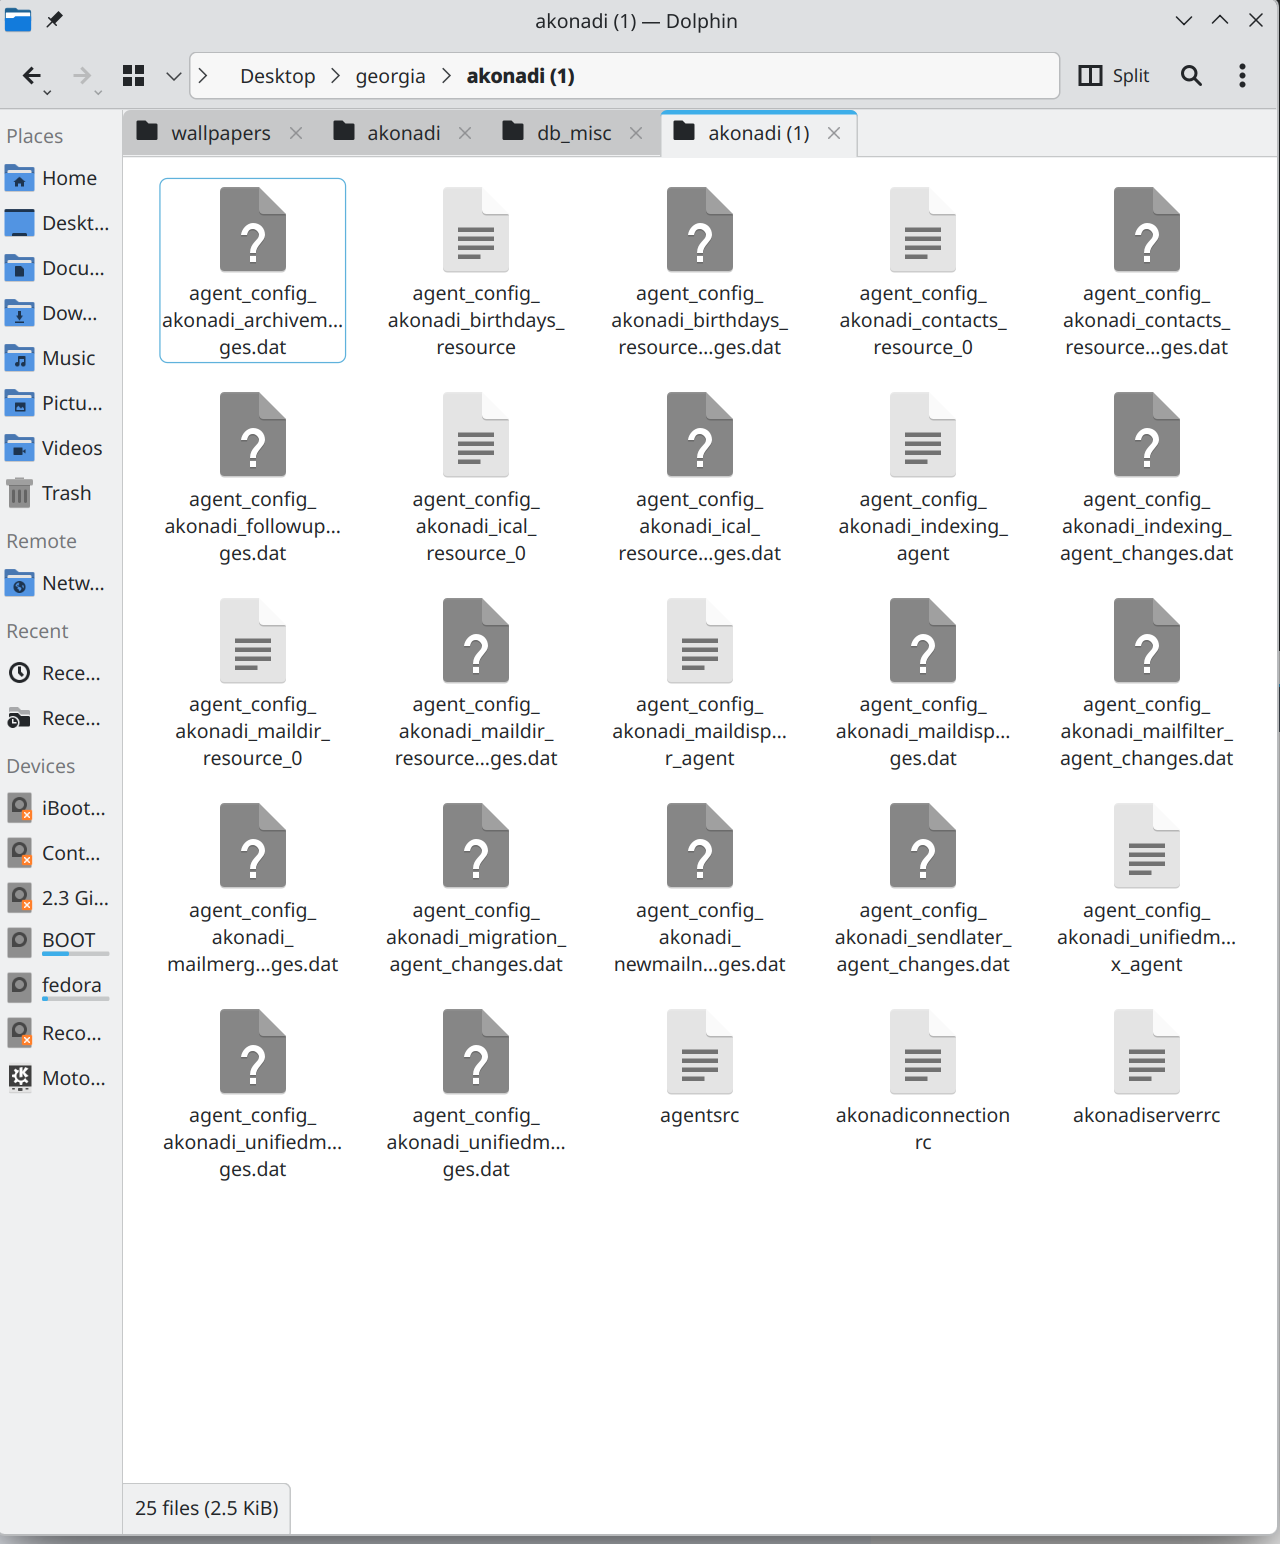Select the akonadi (1) tab
The height and width of the screenshot is (1544, 1280).
click(x=758, y=133)
